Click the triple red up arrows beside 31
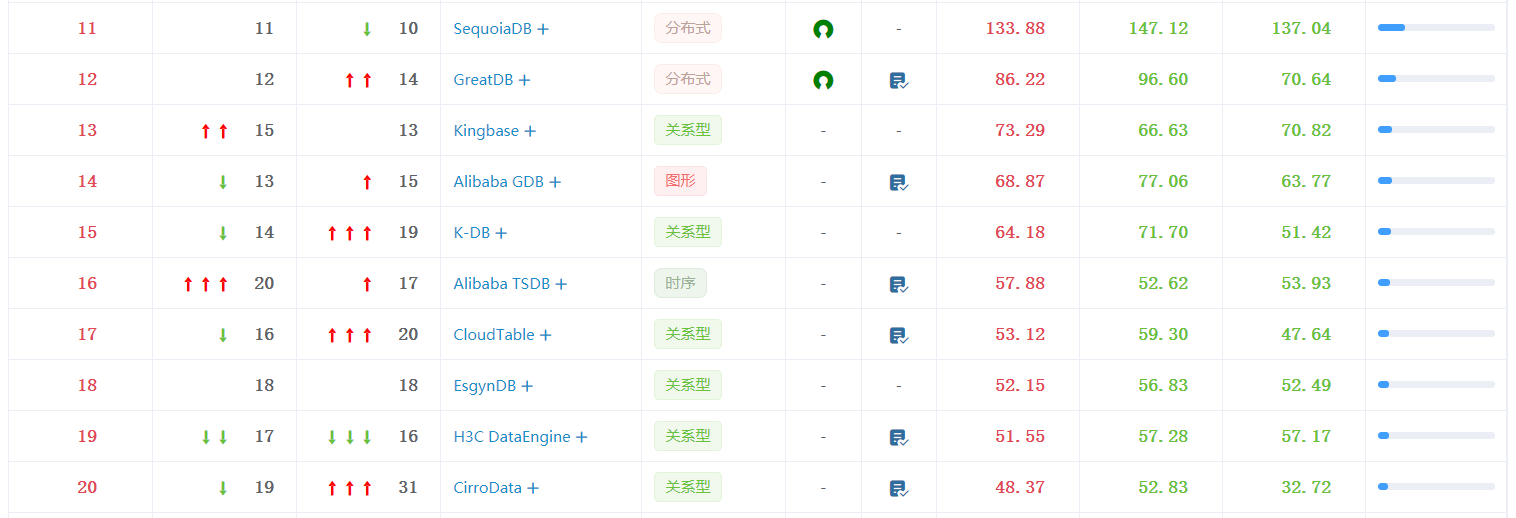 (x=350, y=488)
